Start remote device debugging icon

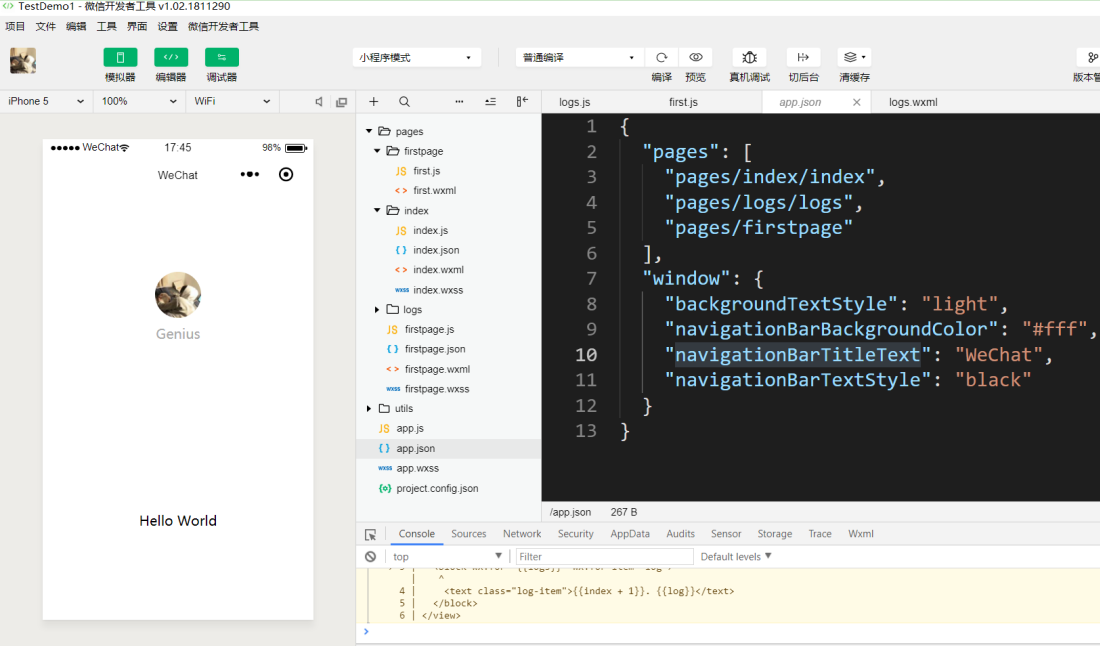(x=749, y=58)
